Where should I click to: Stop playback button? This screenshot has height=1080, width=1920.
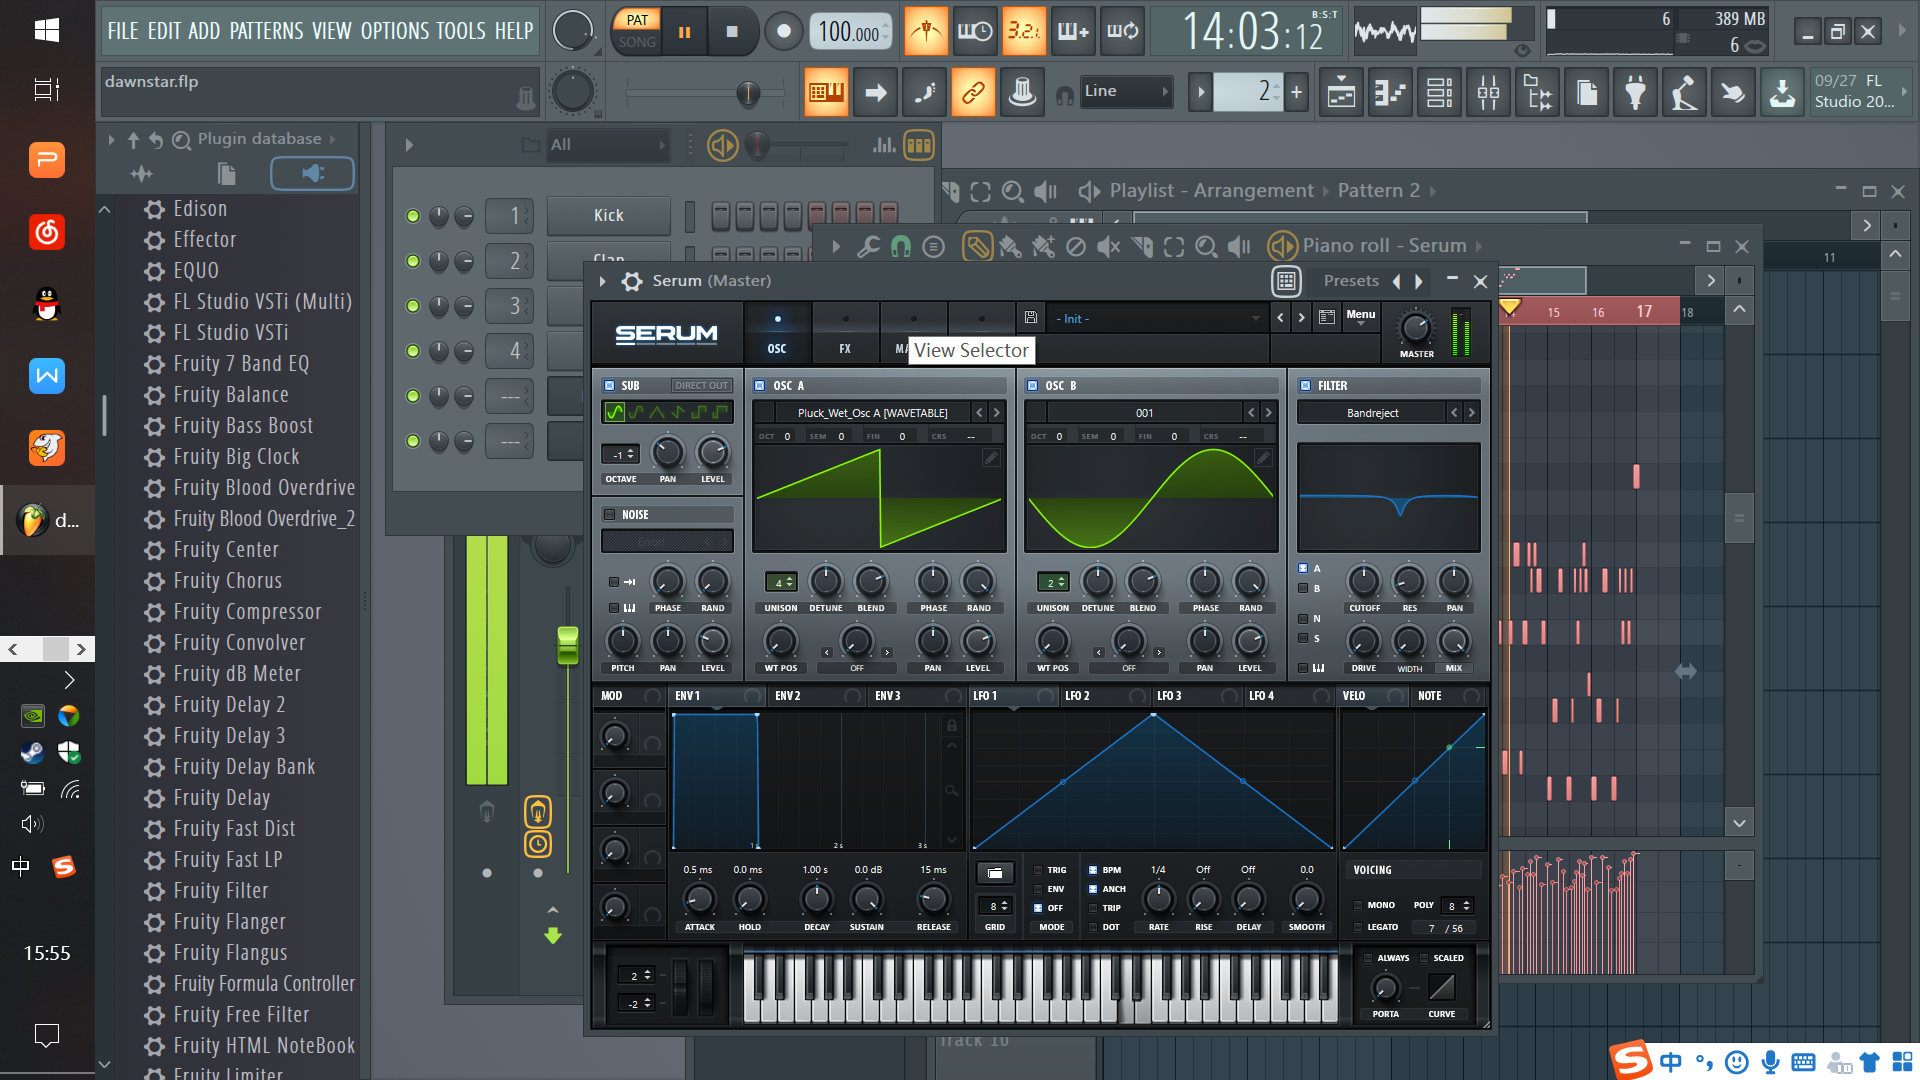(x=732, y=32)
